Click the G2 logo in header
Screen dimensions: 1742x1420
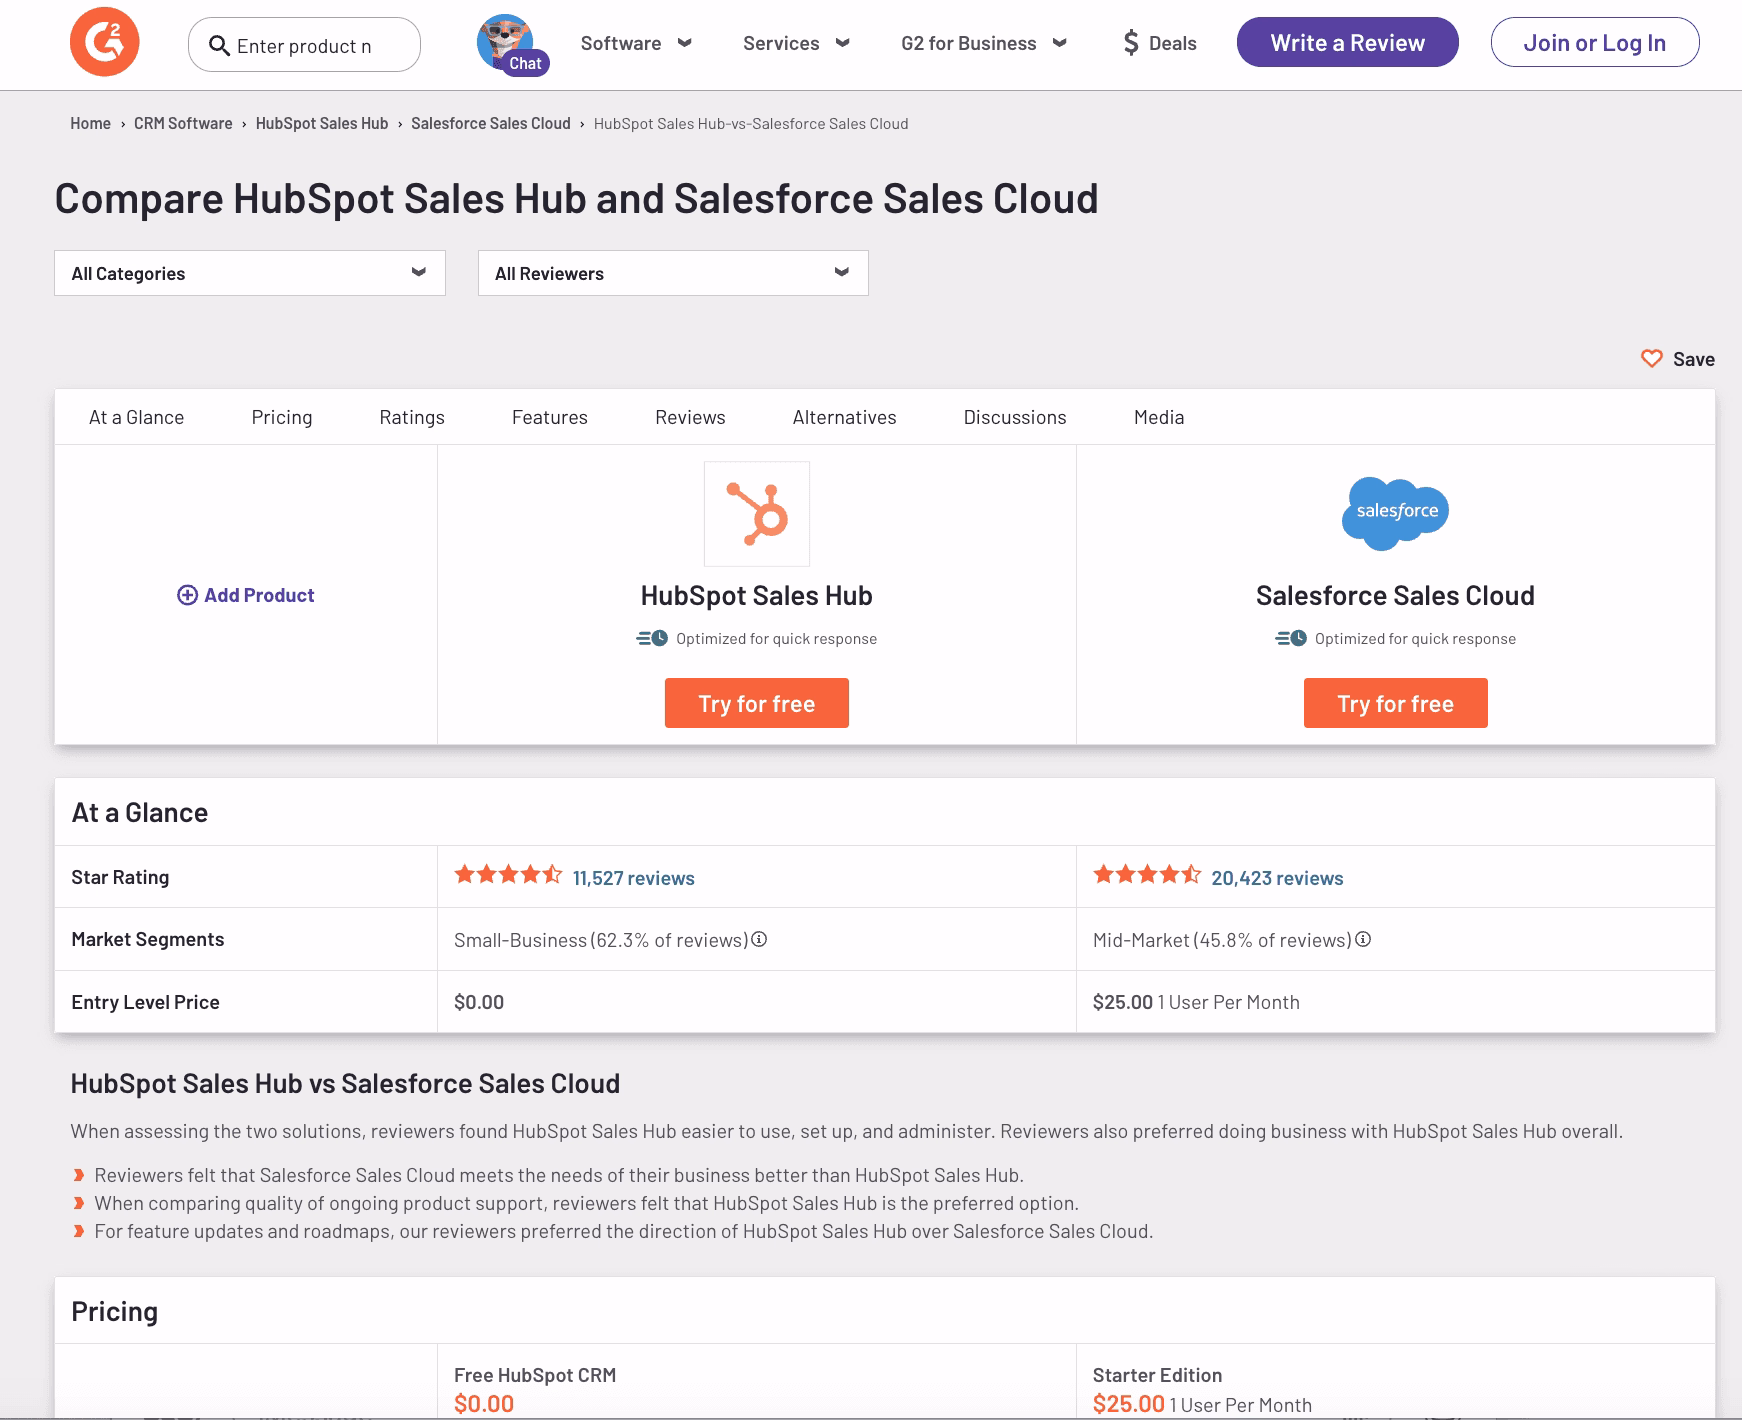[x=104, y=42]
